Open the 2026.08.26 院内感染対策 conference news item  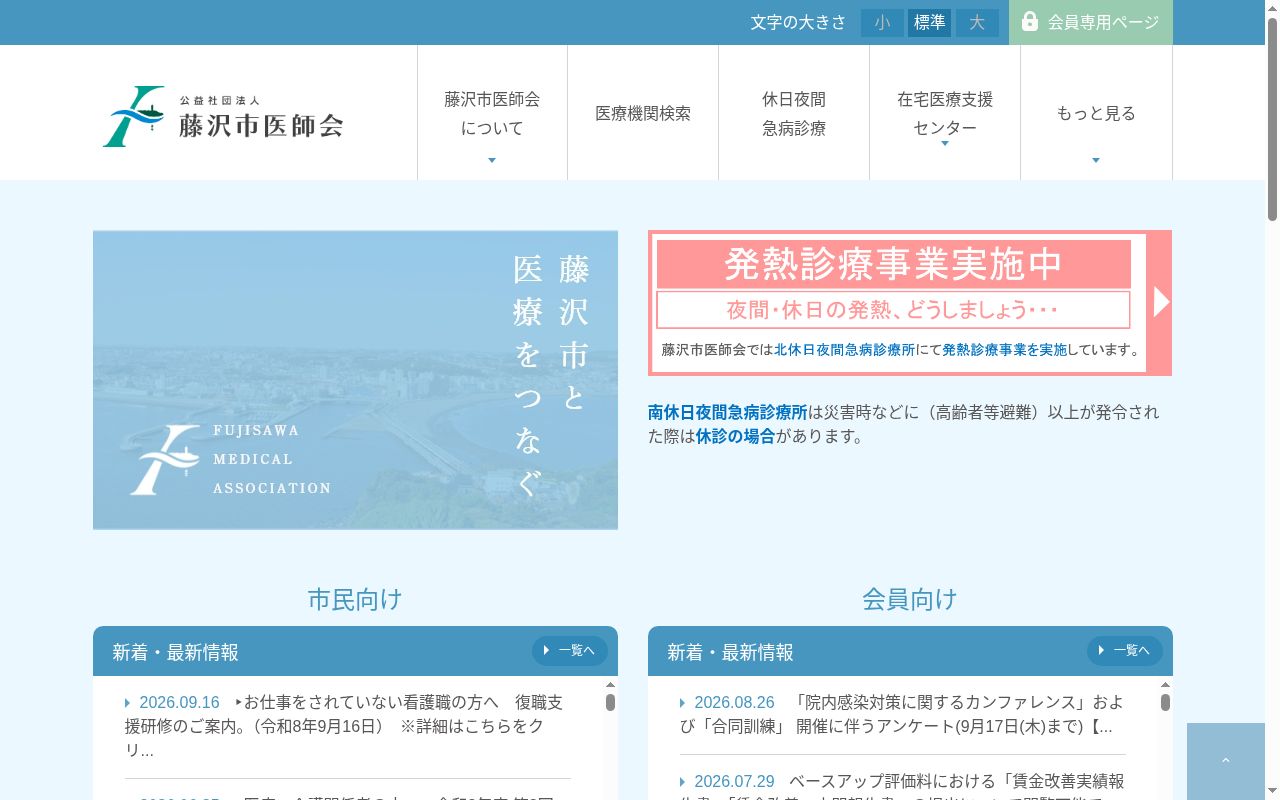[x=900, y=714]
